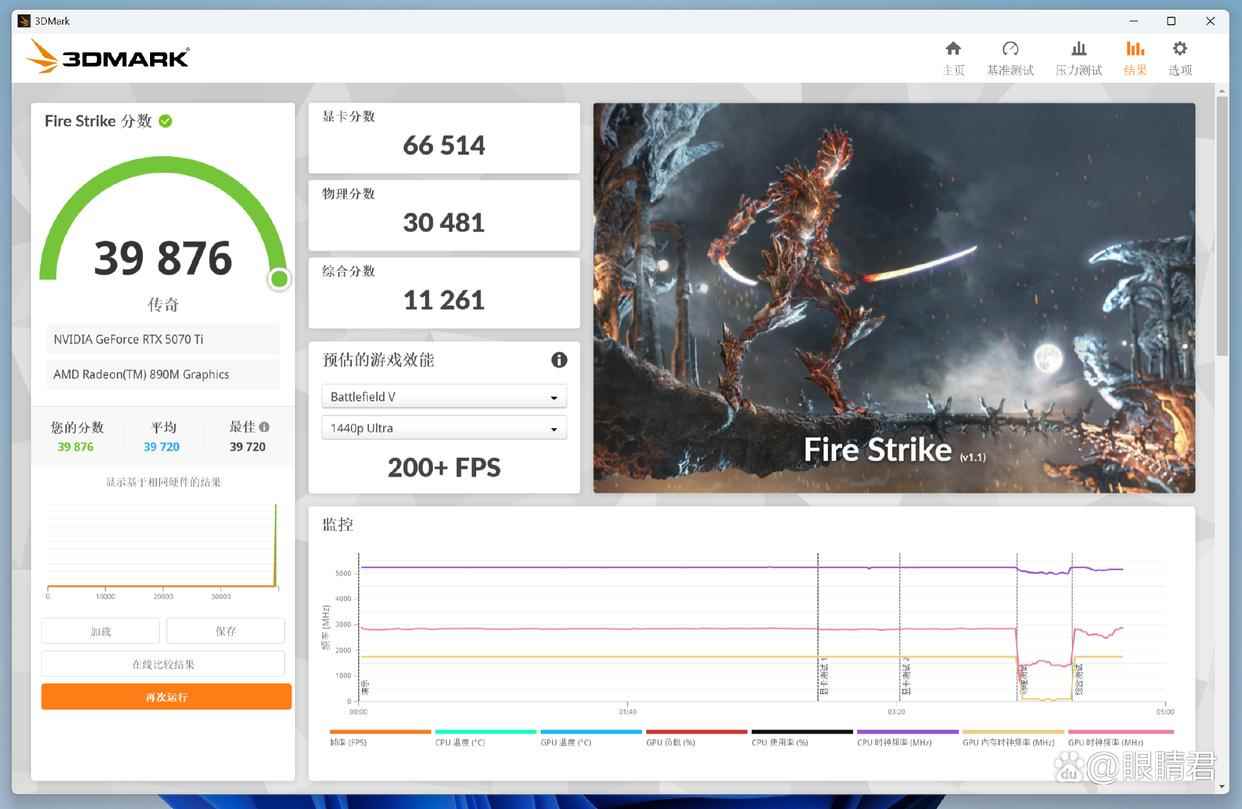Screen dimensions: 1242x809
Task: Click the 物理测试 marker in the chart
Action: [1023, 682]
